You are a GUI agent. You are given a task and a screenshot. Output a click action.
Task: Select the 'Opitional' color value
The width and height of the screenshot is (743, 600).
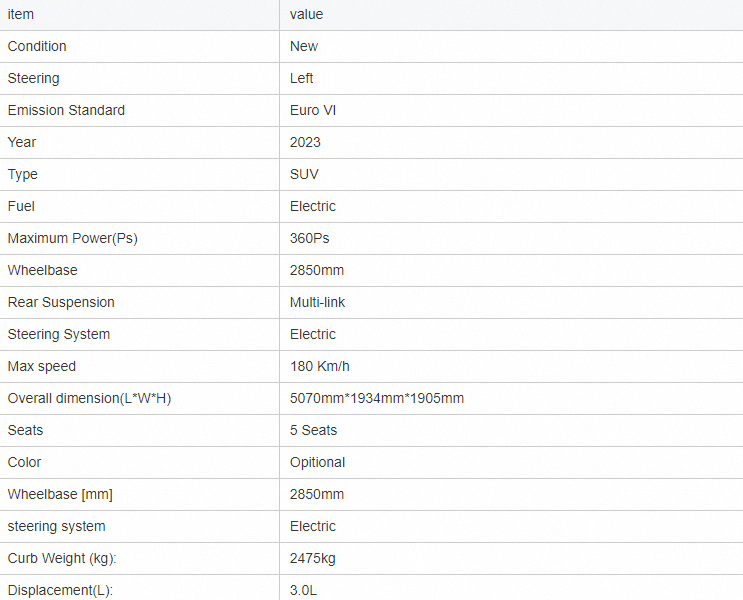(317, 462)
